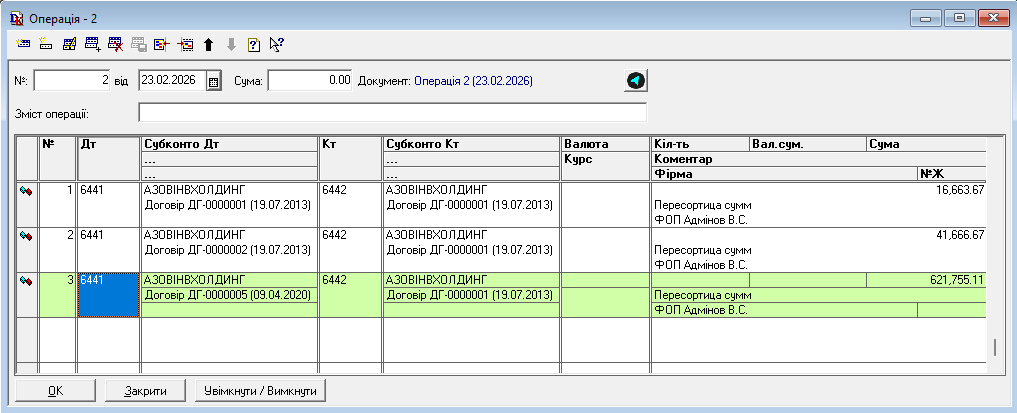This screenshot has height=413, width=1017.
Task: Open the help description question mark icon
Action: click(254, 44)
